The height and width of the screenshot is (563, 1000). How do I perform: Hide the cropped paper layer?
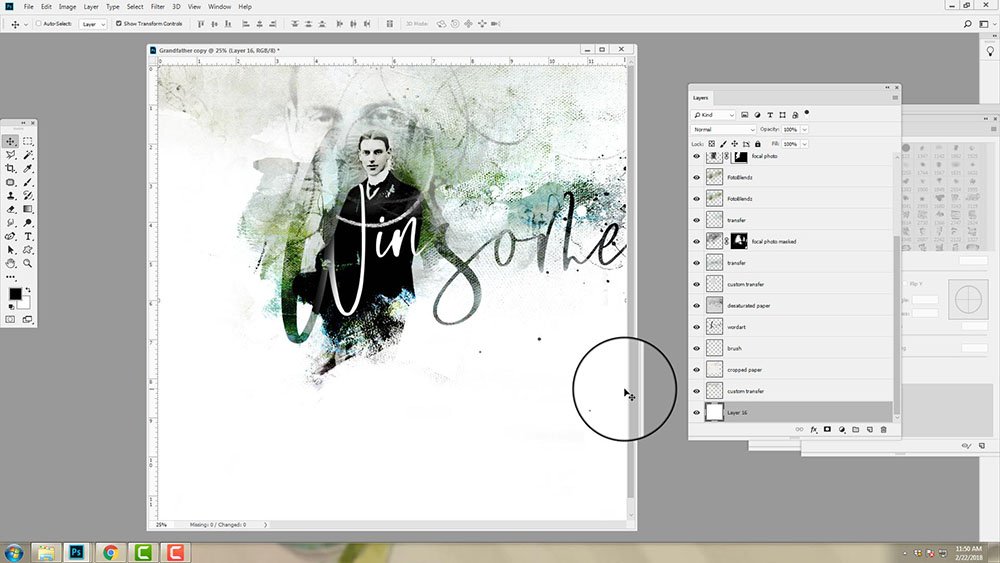pos(696,370)
